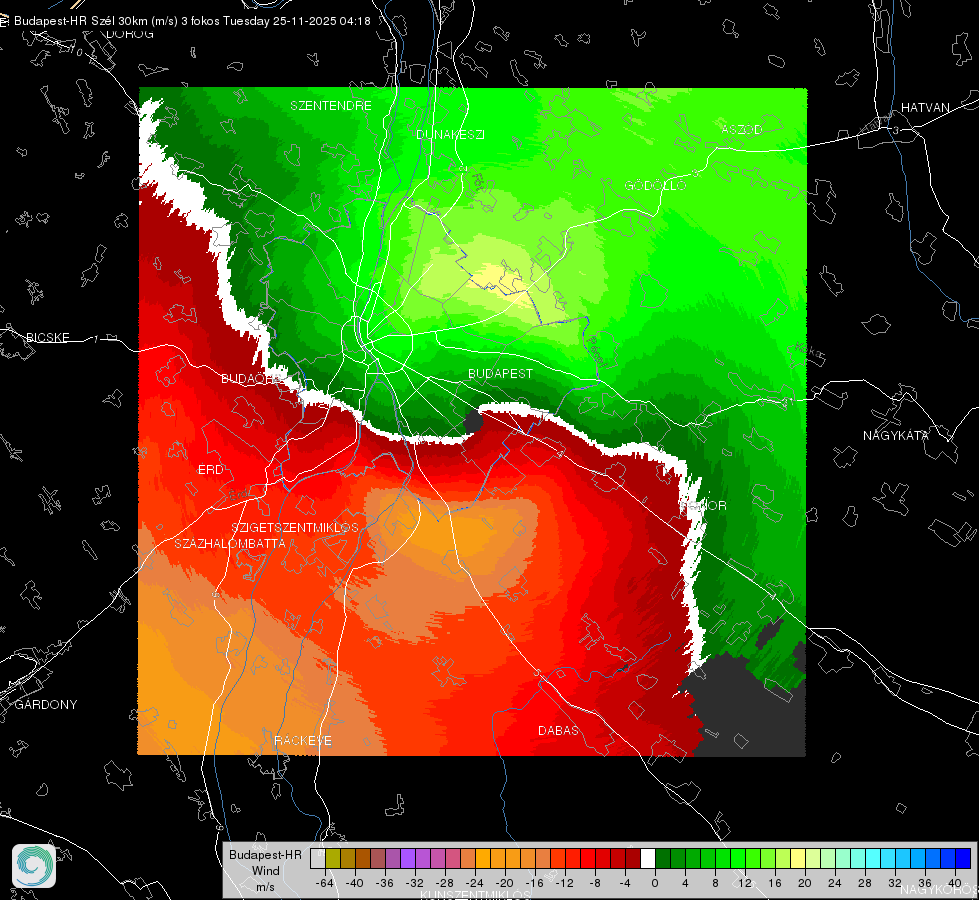Click the SZÁZHALOMBATTA label
The height and width of the screenshot is (900, 979).
pos(230,543)
